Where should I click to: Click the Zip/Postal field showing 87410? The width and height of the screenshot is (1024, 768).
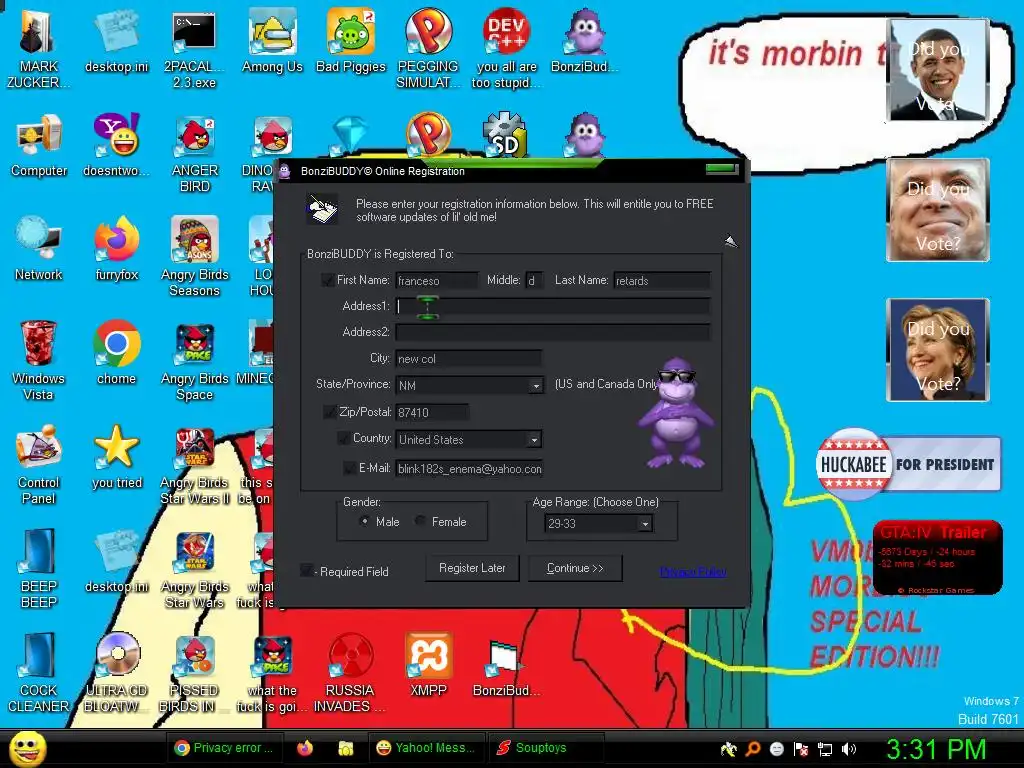[x=432, y=413]
